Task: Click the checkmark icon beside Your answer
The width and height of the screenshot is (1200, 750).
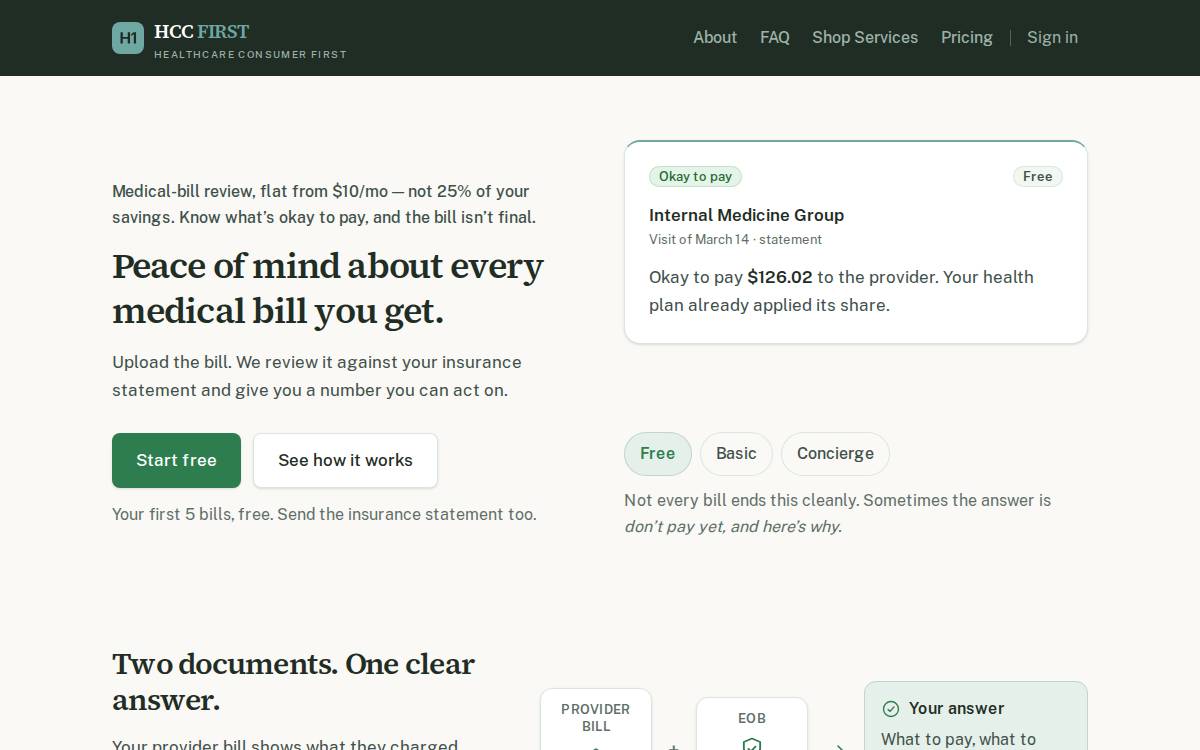Action: pyautogui.click(x=891, y=709)
